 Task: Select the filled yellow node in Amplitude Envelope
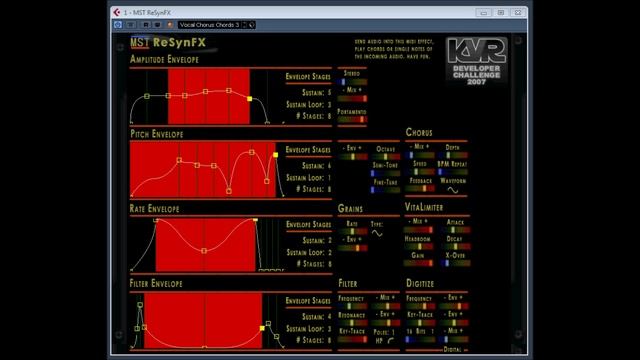(x=250, y=99)
